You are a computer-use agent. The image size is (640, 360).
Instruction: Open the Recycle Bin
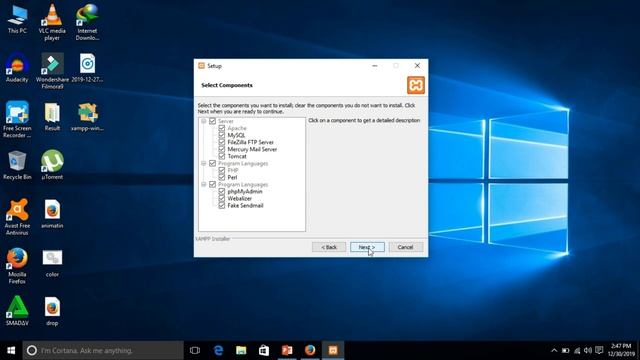pos(17,165)
